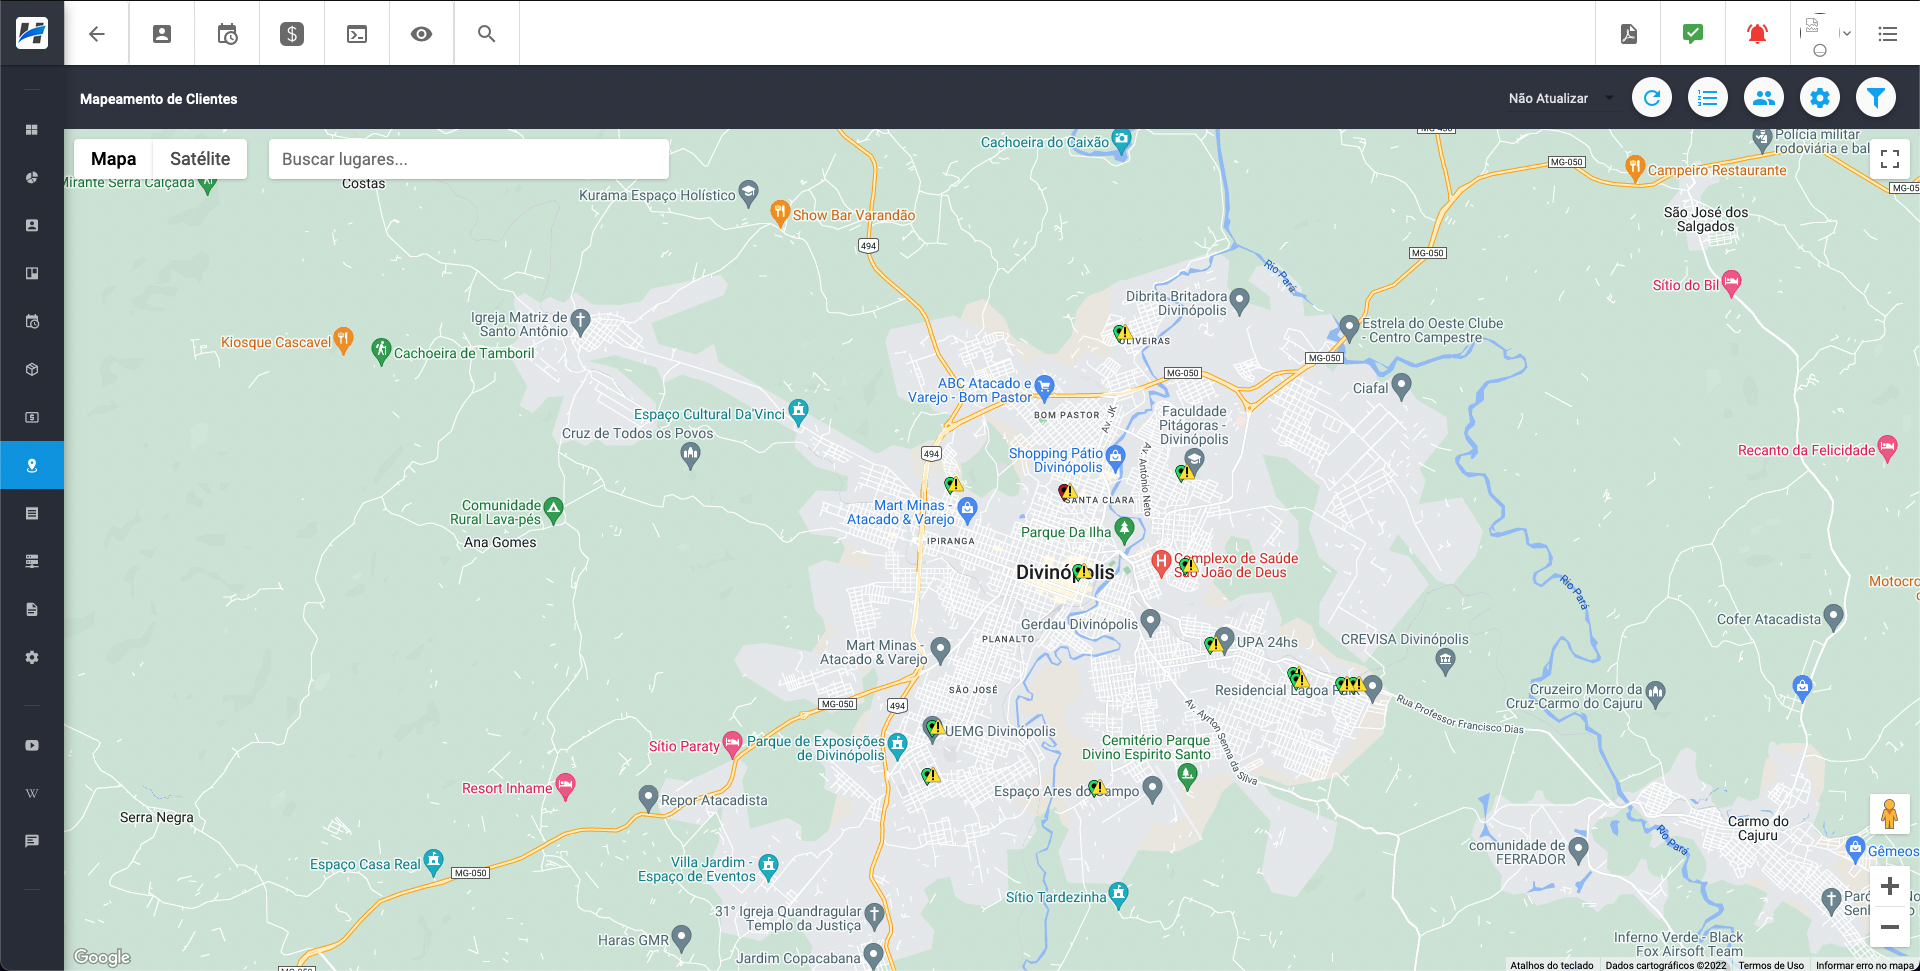The width and height of the screenshot is (1920, 971).
Task: Open the video play icon in the sidebar
Action: pos(32,746)
